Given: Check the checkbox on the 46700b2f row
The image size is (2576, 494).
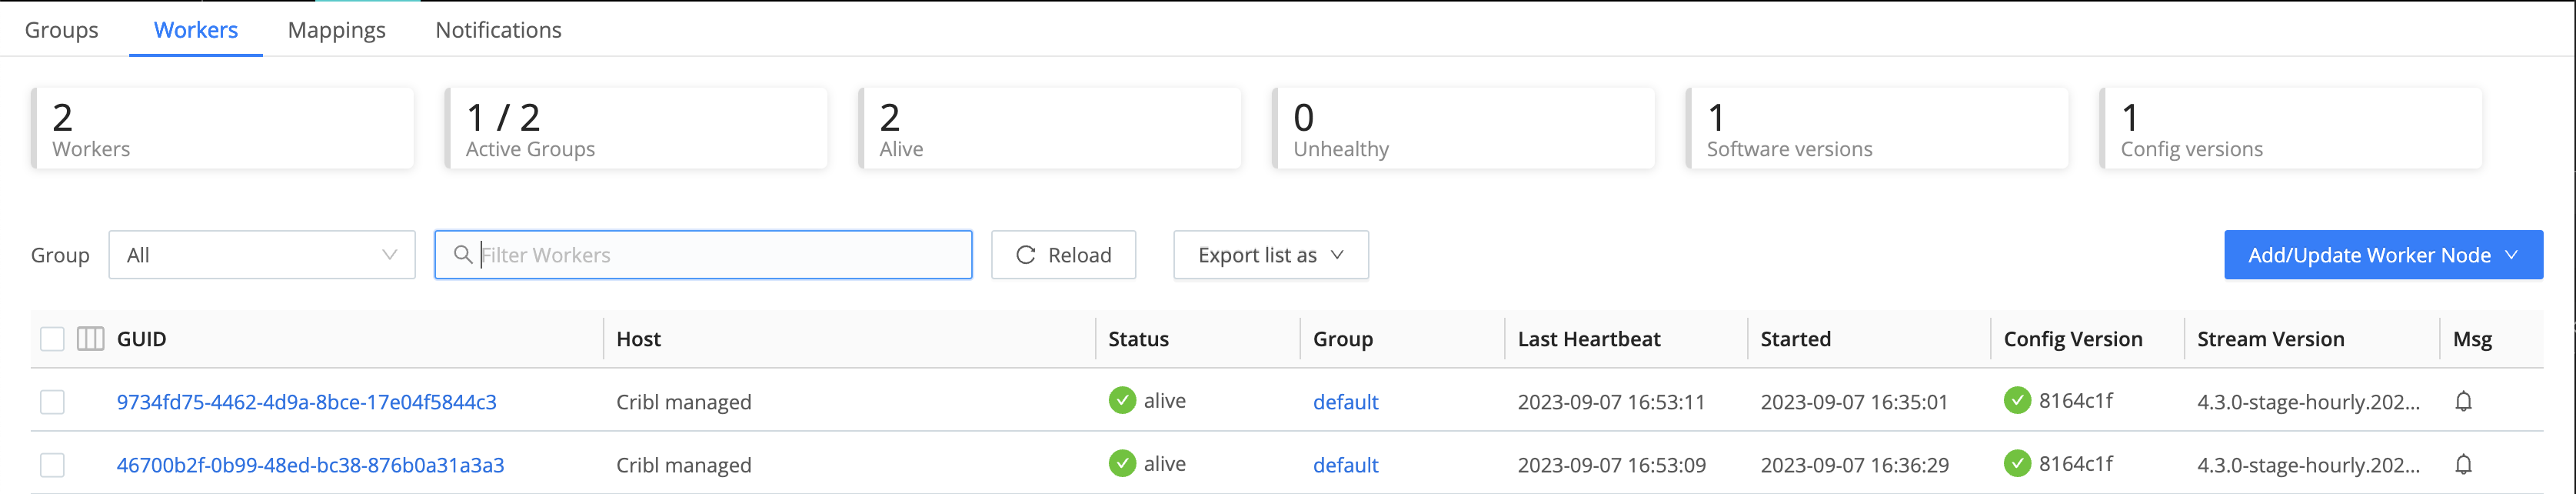Looking at the screenshot, I should pyautogui.click(x=52, y=464).
